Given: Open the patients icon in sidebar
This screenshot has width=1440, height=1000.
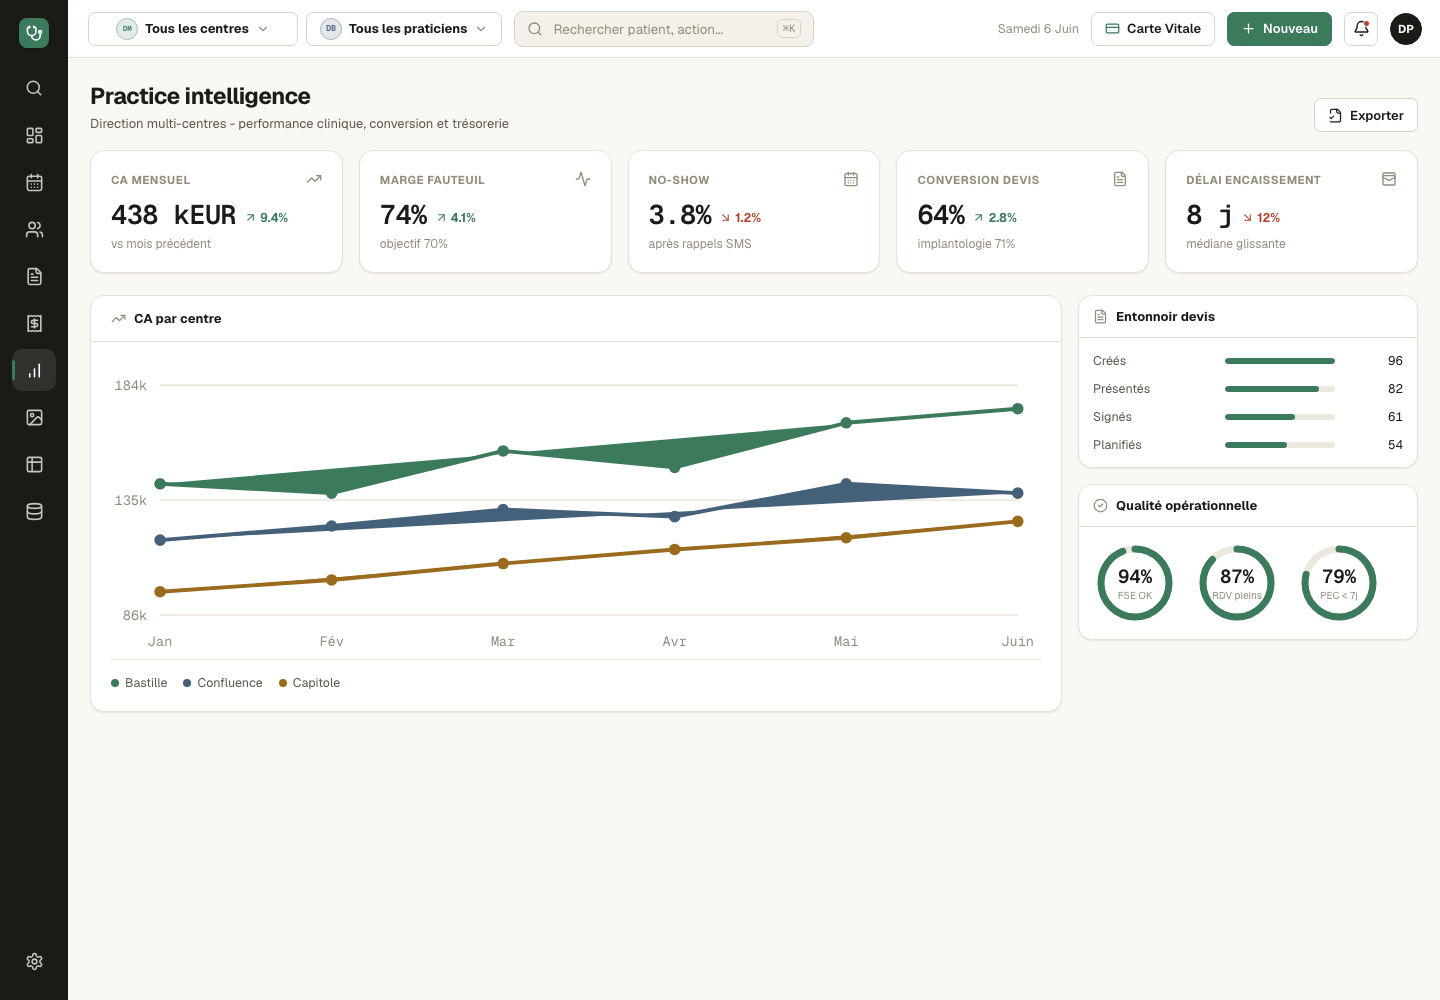Looking at the screenshot, I should click(34, 229).
